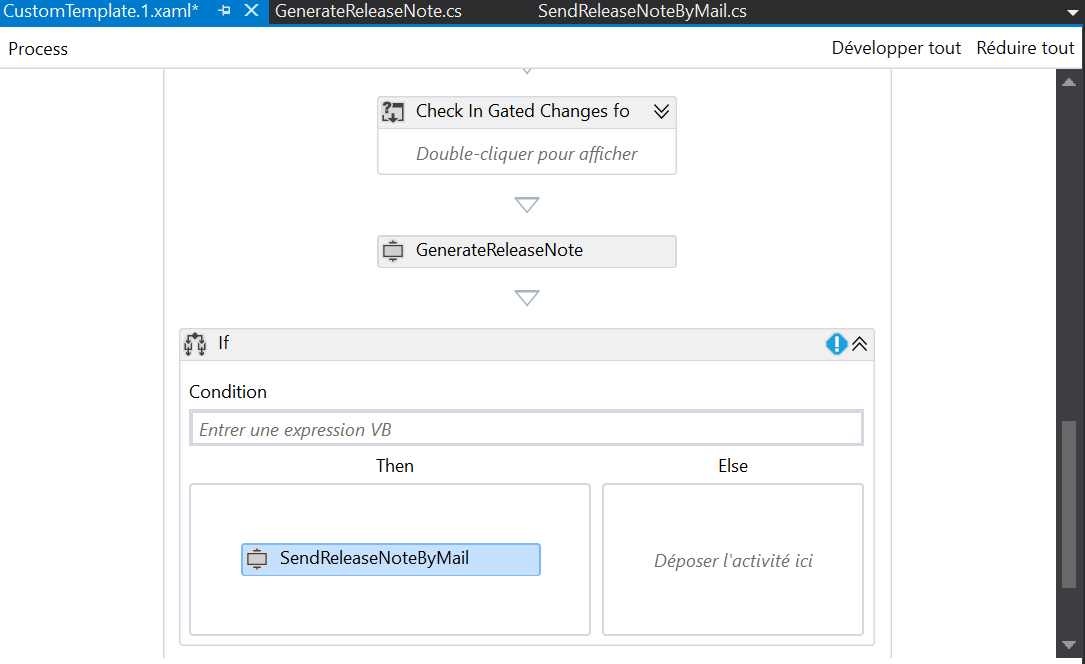Expand the Check In Gated Changes activity
This screenshot has height=664, width=1085.
662,111
